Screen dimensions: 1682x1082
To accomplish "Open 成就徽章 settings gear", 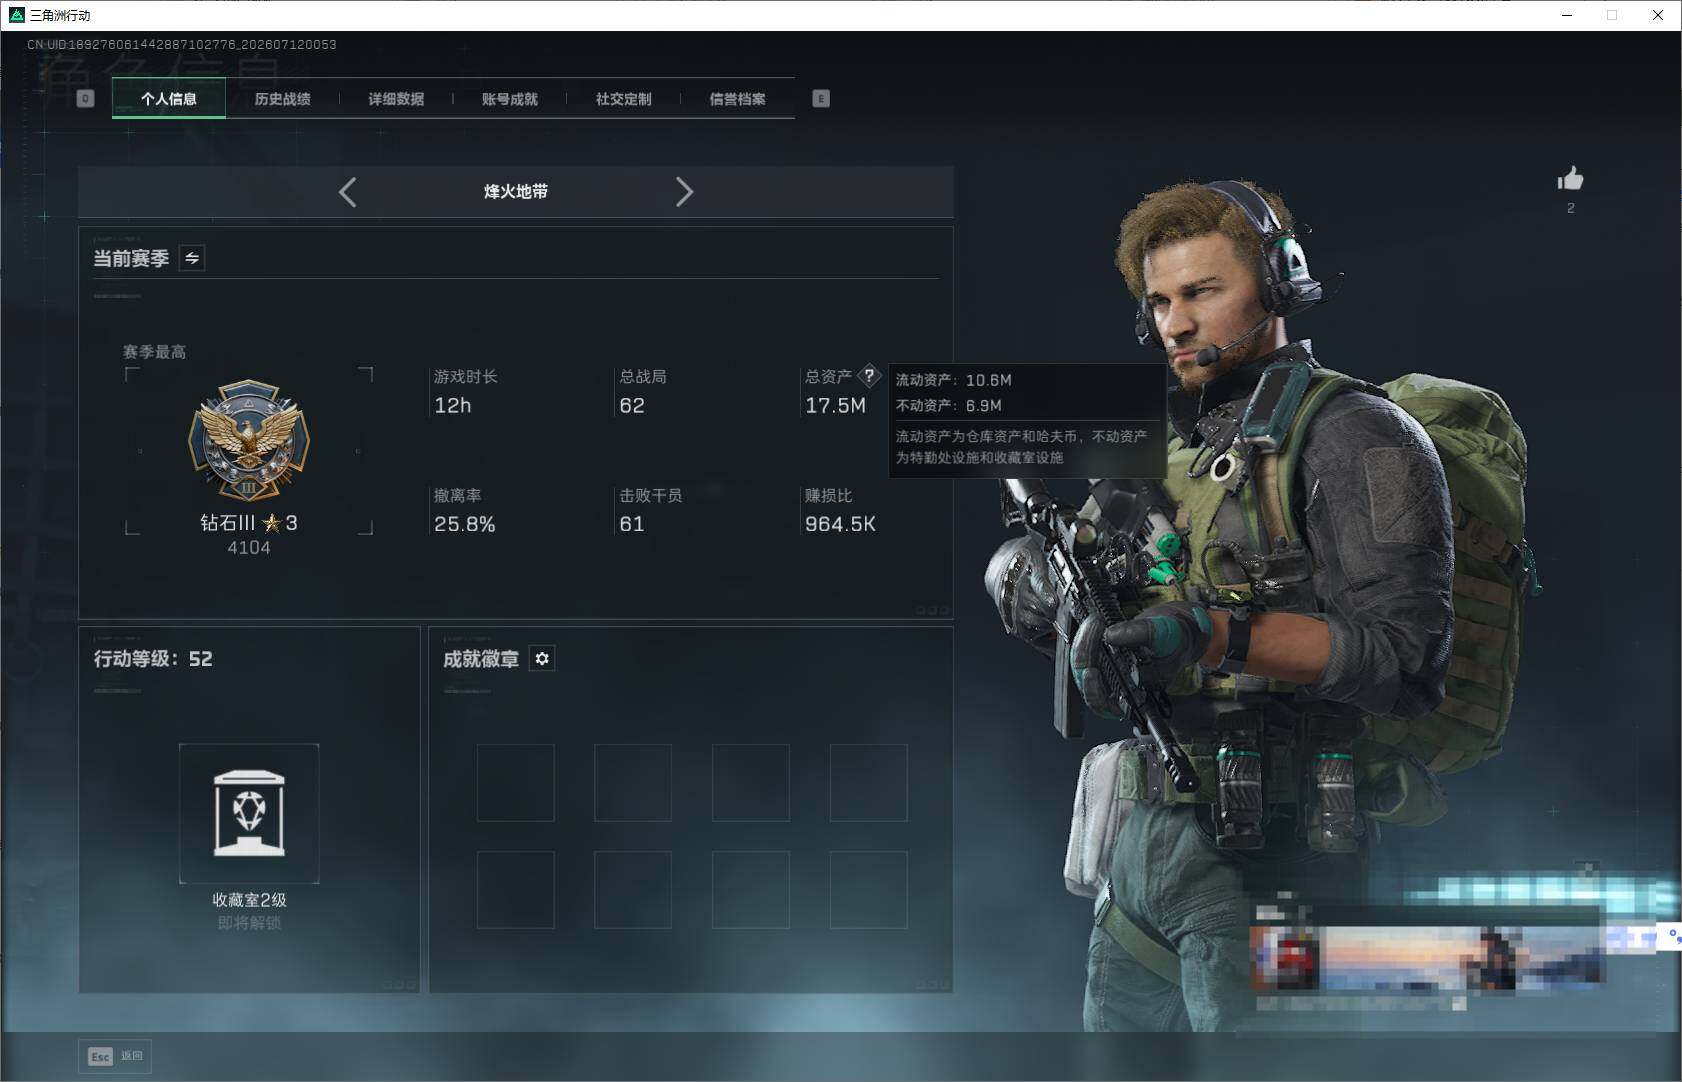I will [x=542, y=658].
